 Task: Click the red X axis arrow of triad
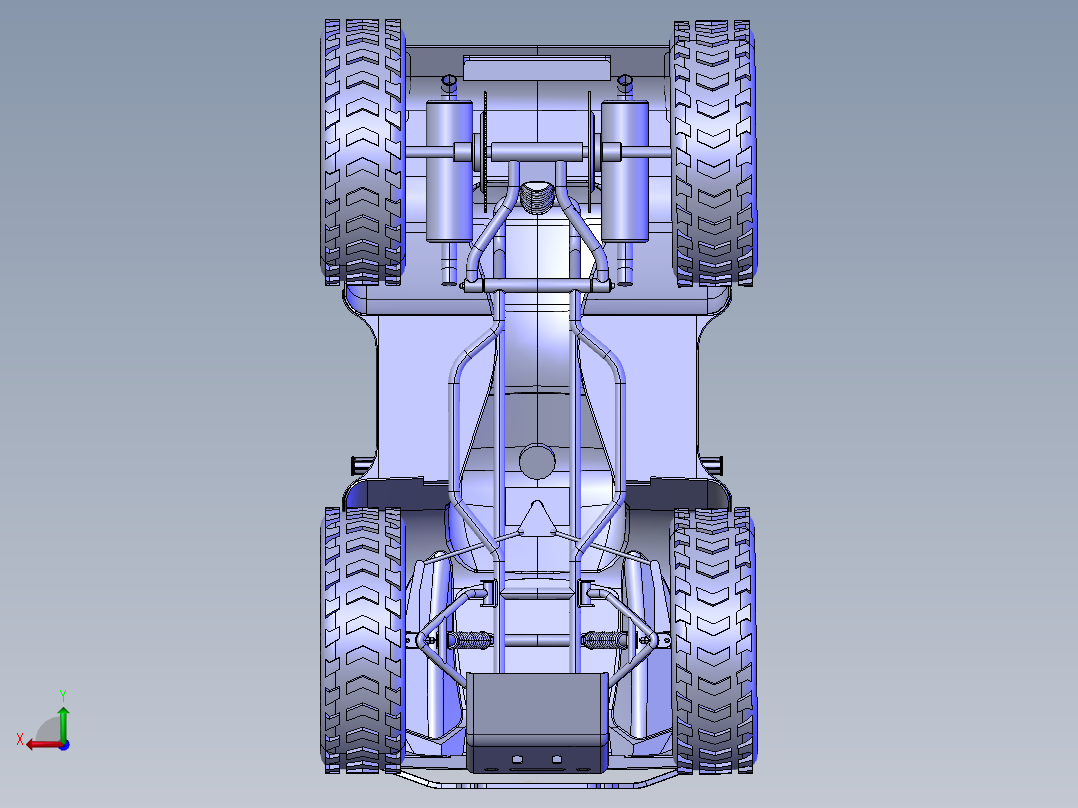pyautogui.click(x=43, y=745)
